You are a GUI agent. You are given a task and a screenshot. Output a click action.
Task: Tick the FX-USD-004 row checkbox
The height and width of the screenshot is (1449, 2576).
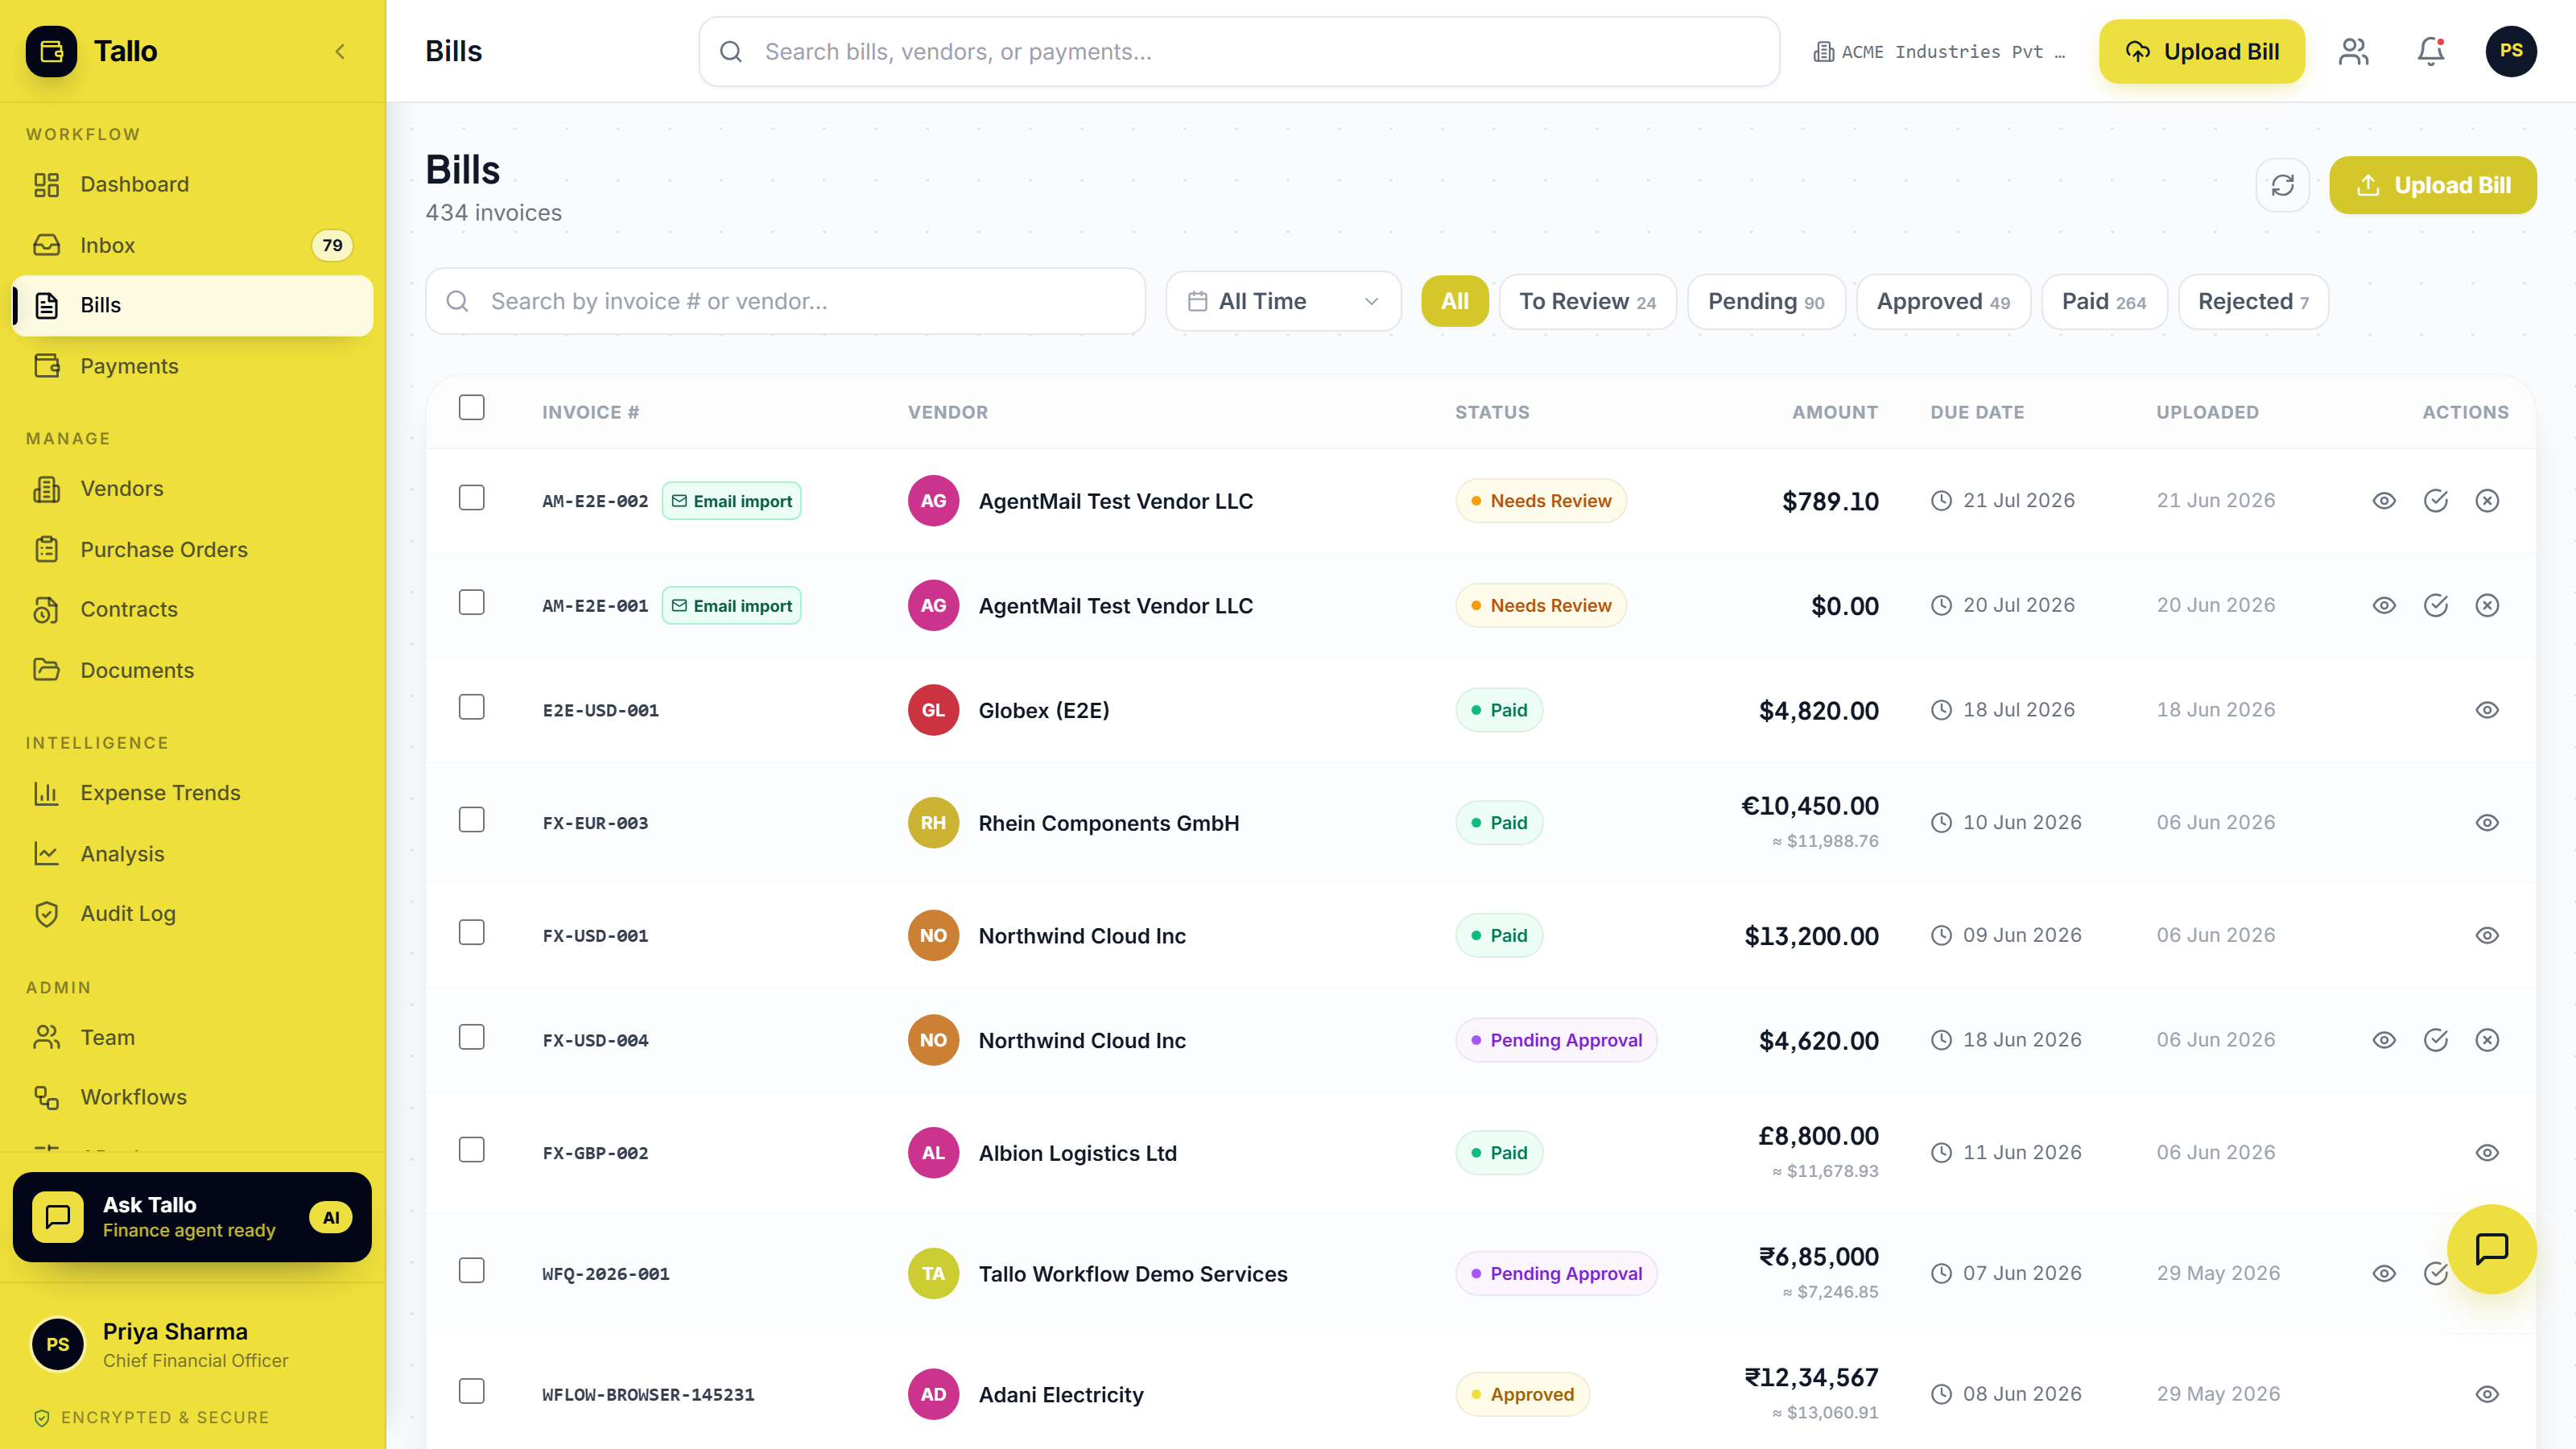[x=471, y=1038]
